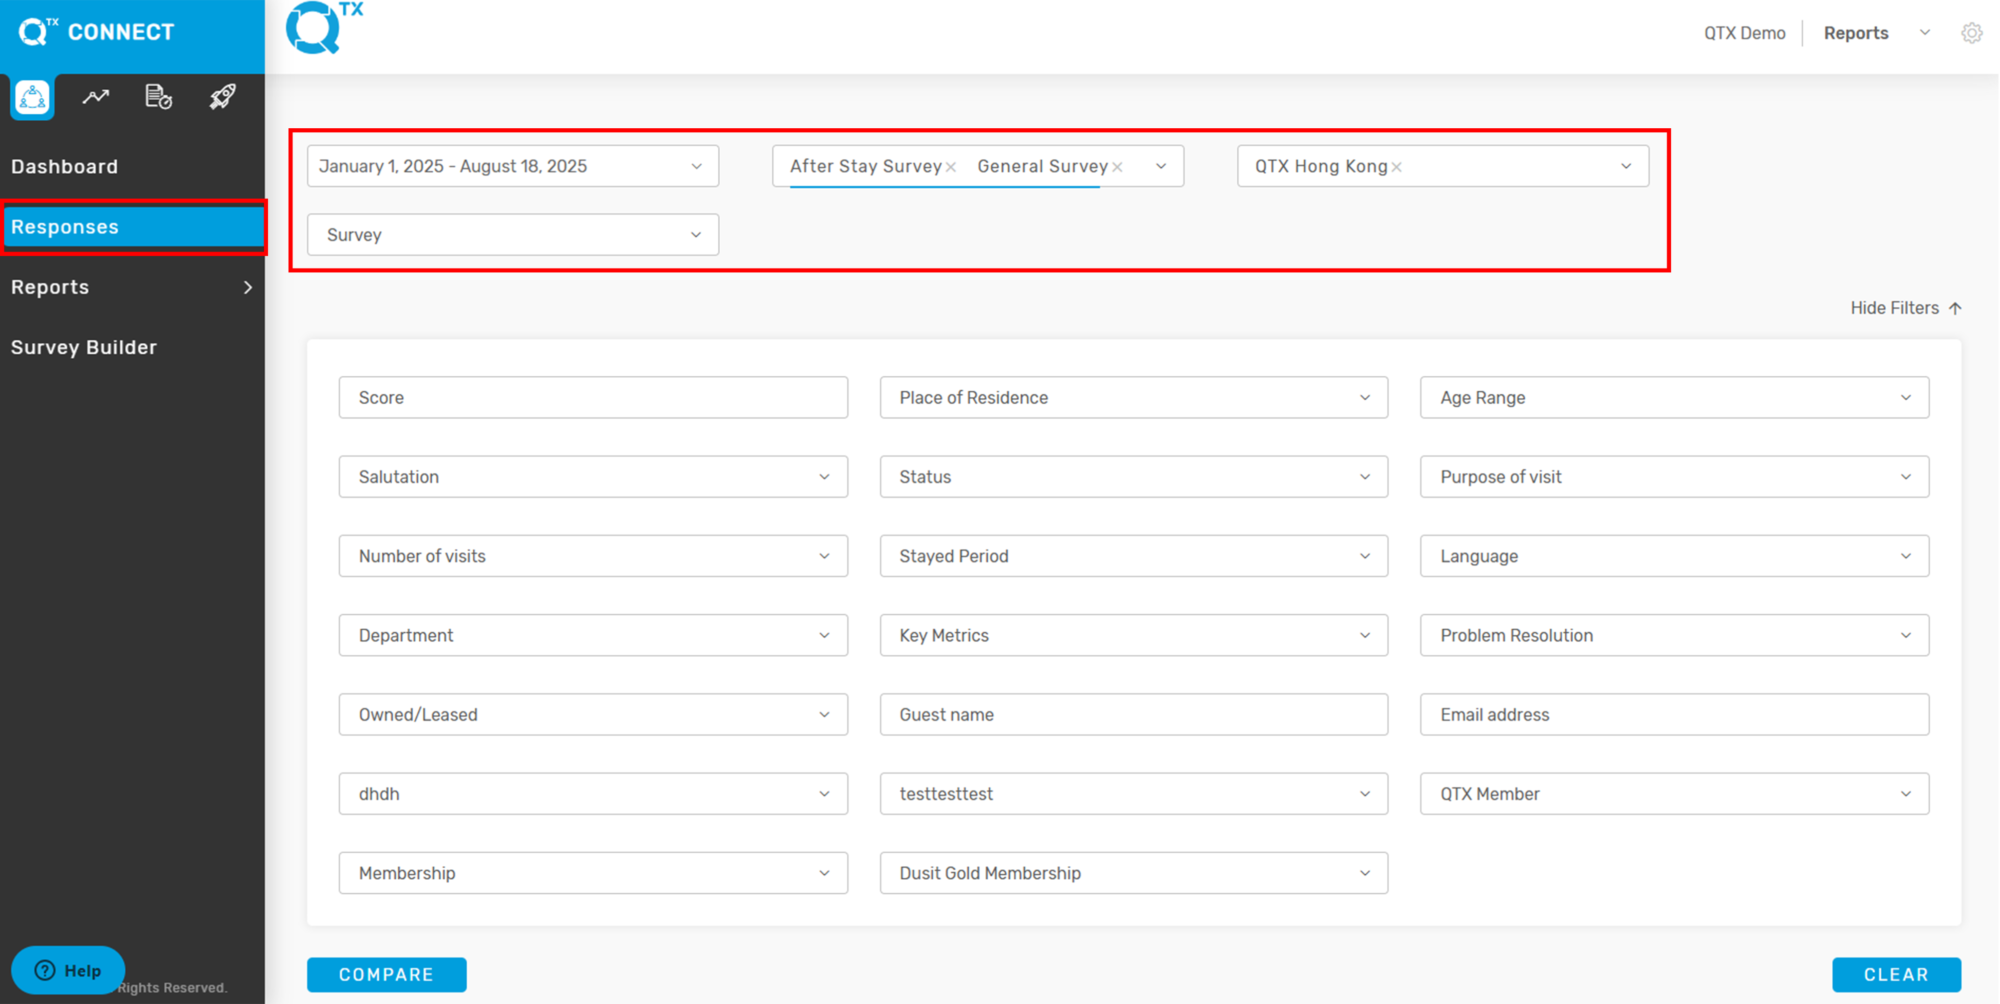Open the date range dropdown
Screen dimensions: 2000x1004
click(x=513, y=166)
